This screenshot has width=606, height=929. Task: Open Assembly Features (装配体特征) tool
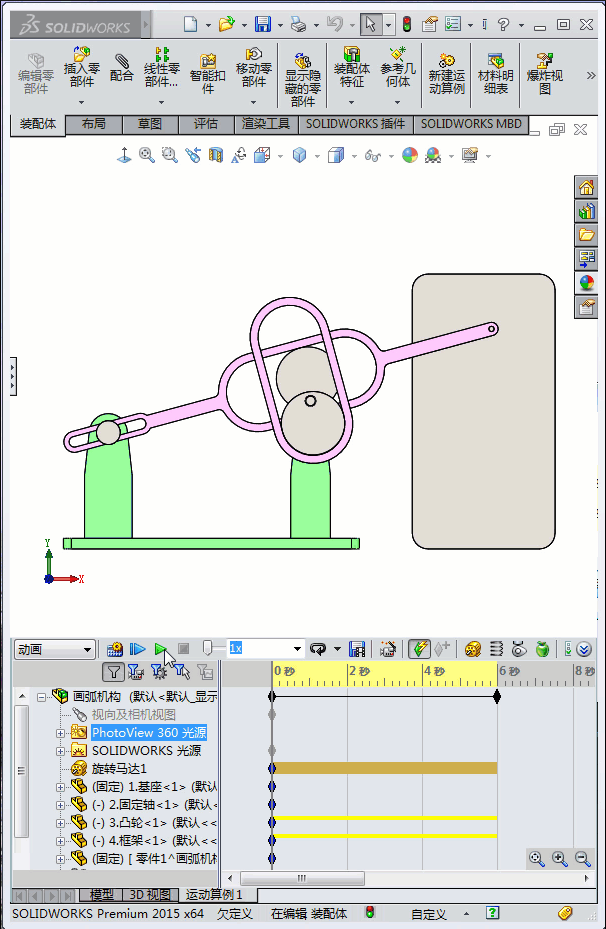pos(352,67)
